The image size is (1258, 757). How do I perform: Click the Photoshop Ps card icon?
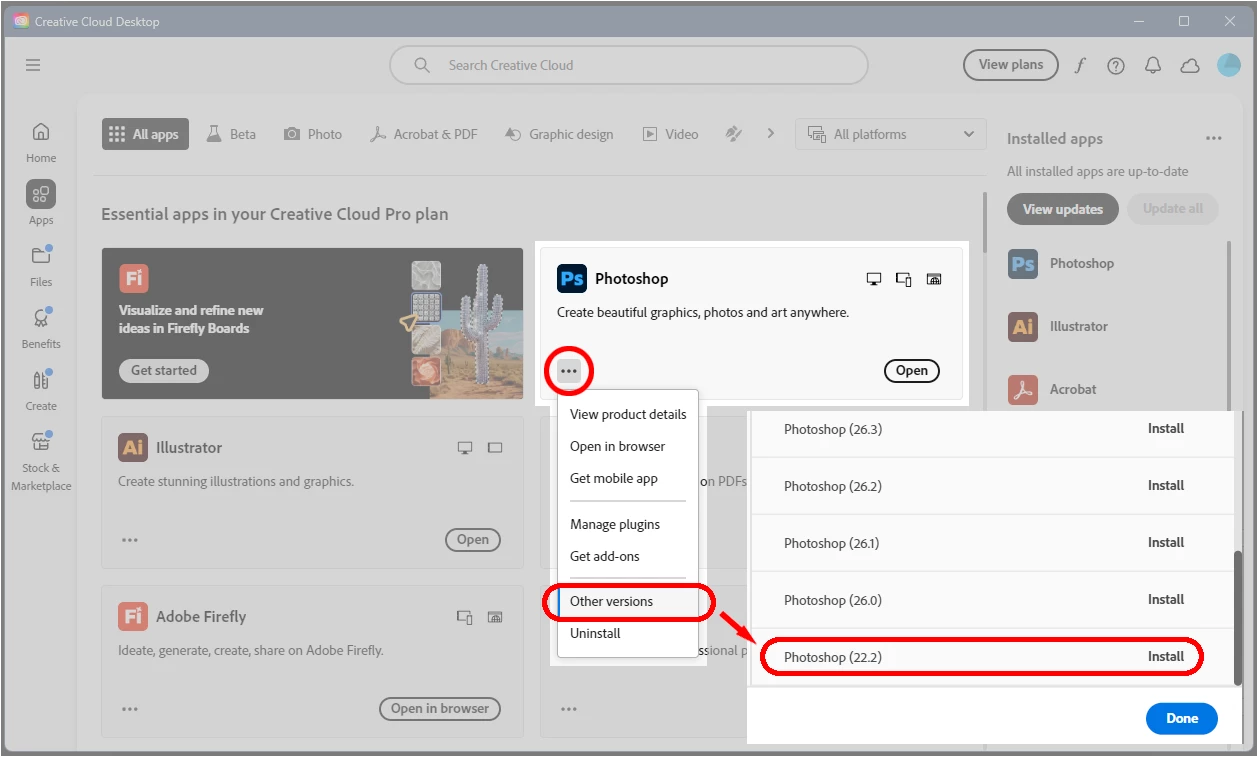pyautogui.click(x=572, y=278)
